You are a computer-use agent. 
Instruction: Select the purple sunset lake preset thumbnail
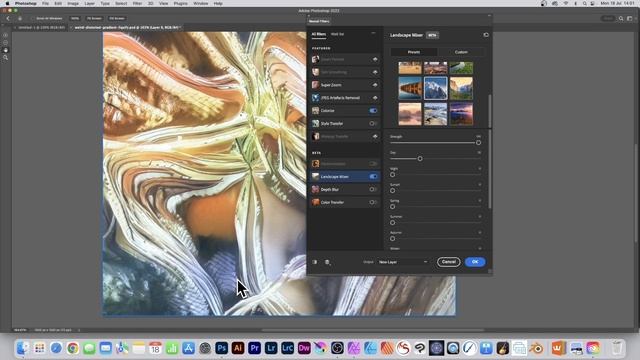coord(461,114)
